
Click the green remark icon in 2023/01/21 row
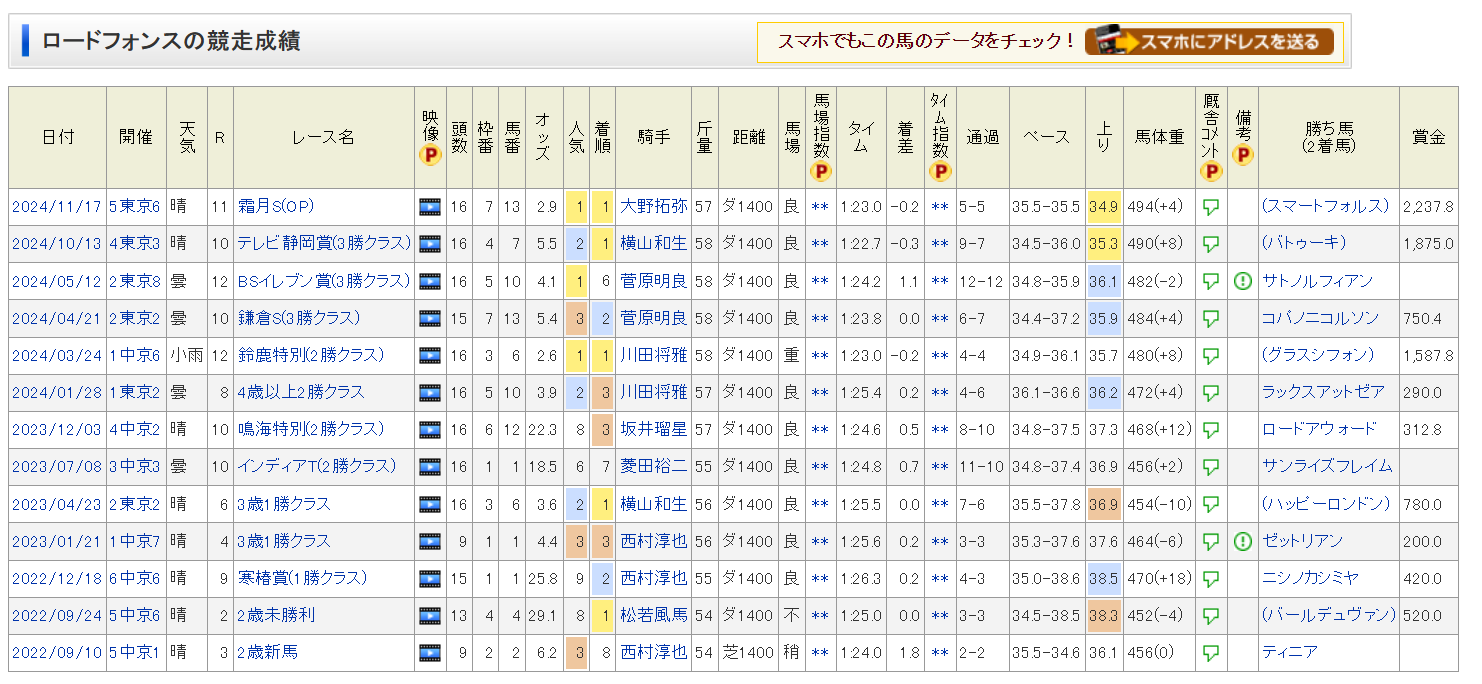tap(1242, 541)
